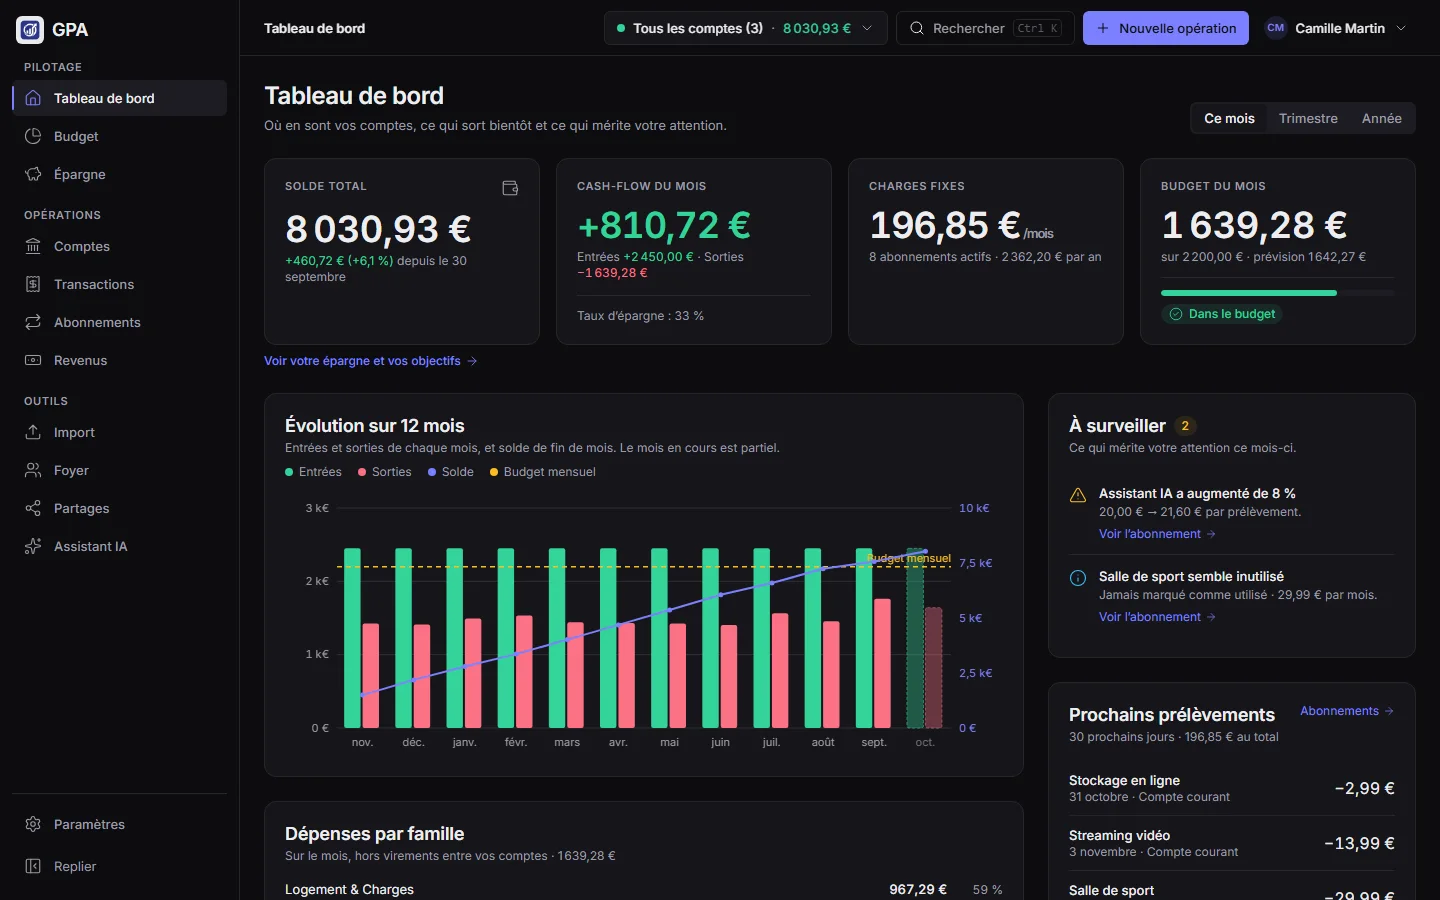Click Abonnements link in Prochains prélèvements
Image resolution: width=1440 pixels, height=900 pixels.
tap(1347, 711)
